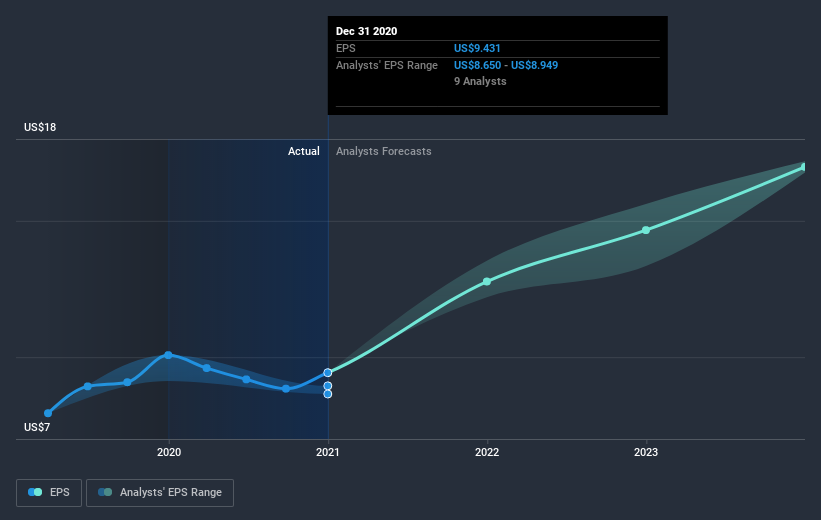Click the EPS value US$9.431 in tooltip

pos(477,48)
